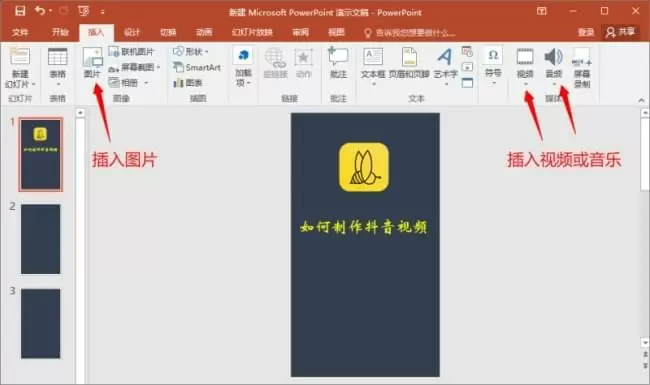Click the Tell Me search box
Image resolution: width=650 pixels, height=385 pixels.
click(410, 33)
